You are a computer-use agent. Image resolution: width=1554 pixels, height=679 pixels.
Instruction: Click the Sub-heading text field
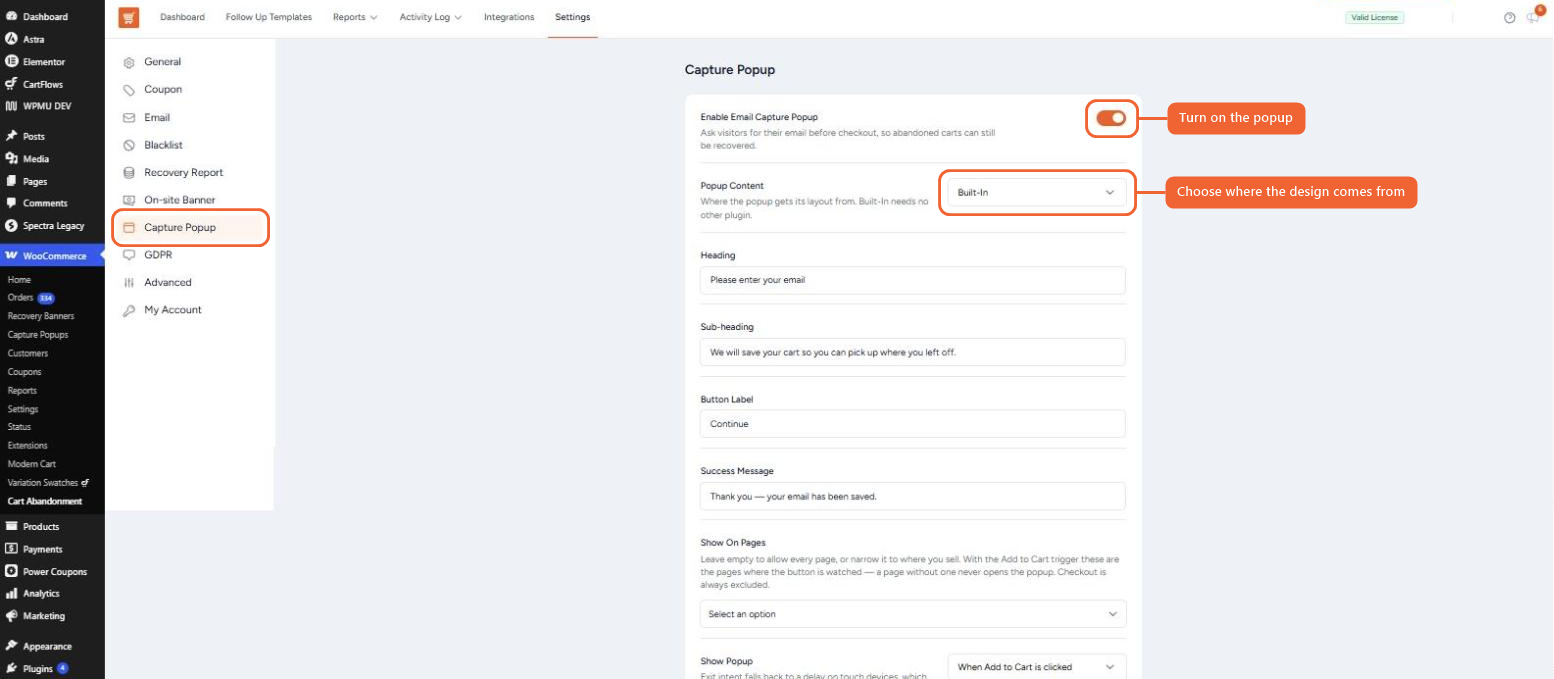tap(913, 352)
